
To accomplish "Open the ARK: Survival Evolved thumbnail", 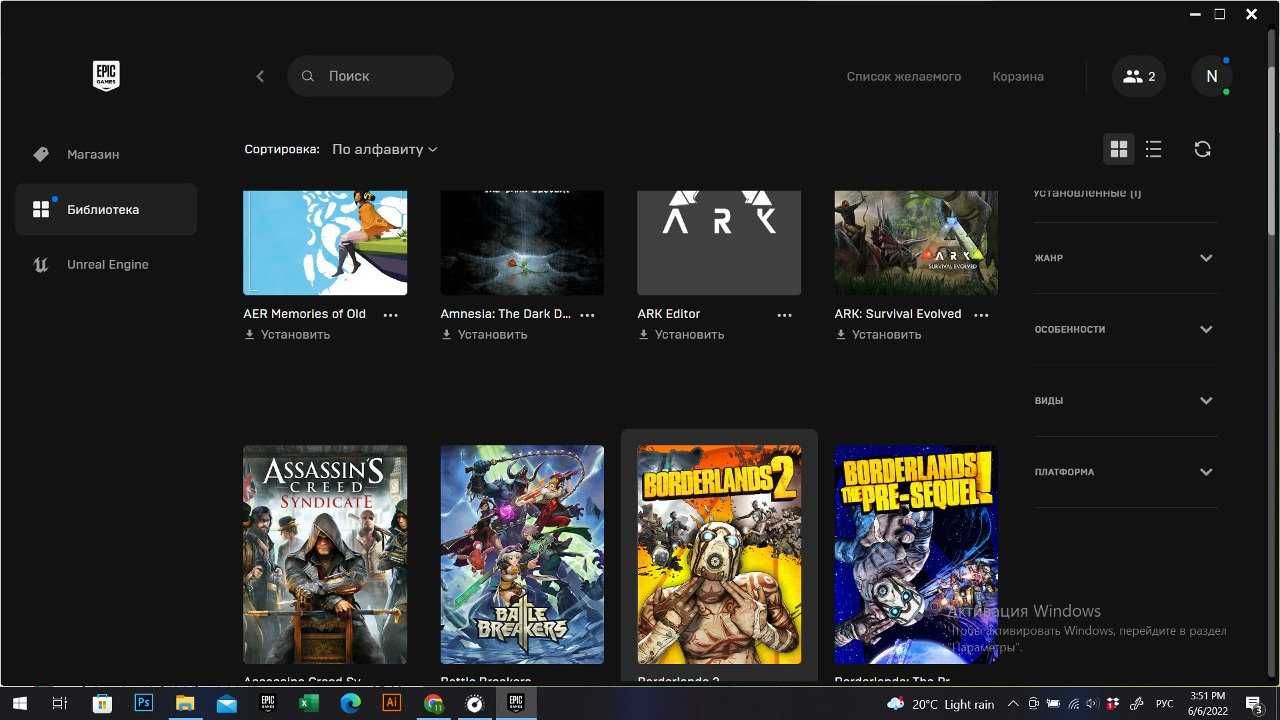I will (916, 243).
